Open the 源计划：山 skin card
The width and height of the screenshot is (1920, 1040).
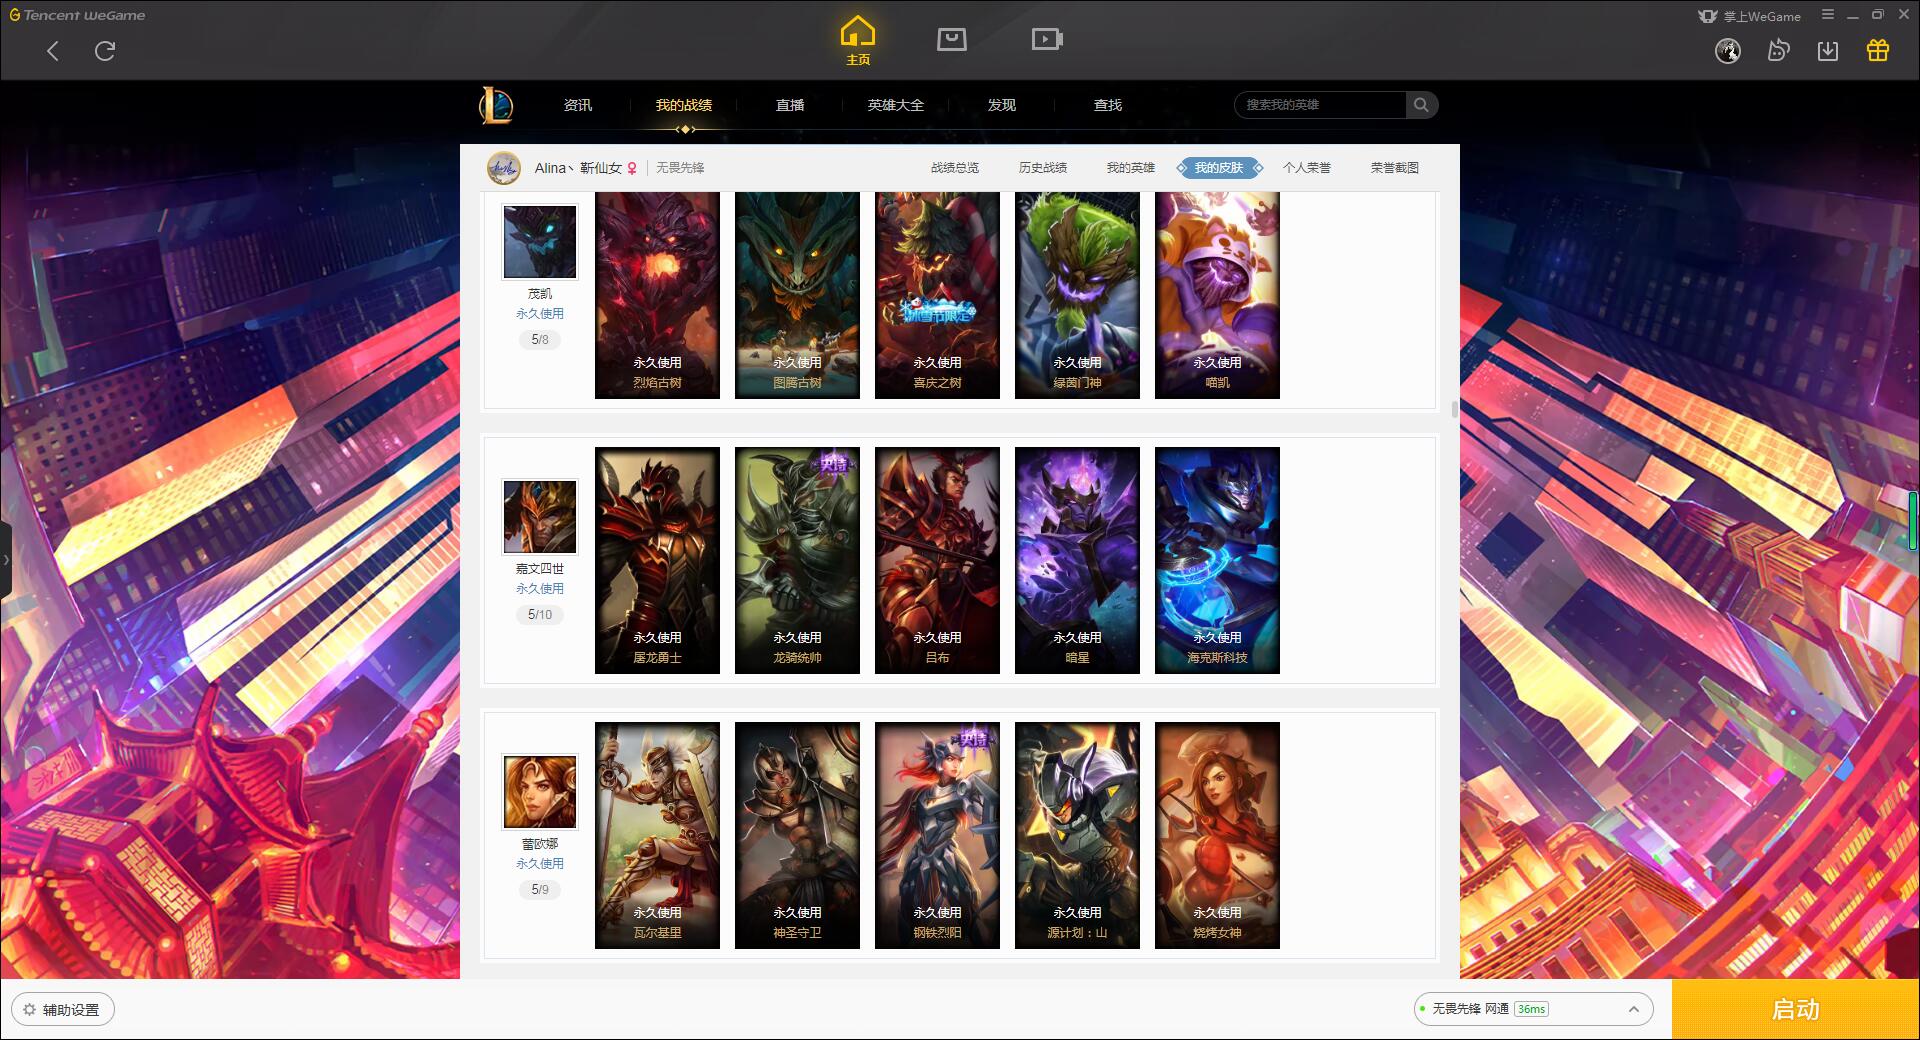click(1077, 835)
